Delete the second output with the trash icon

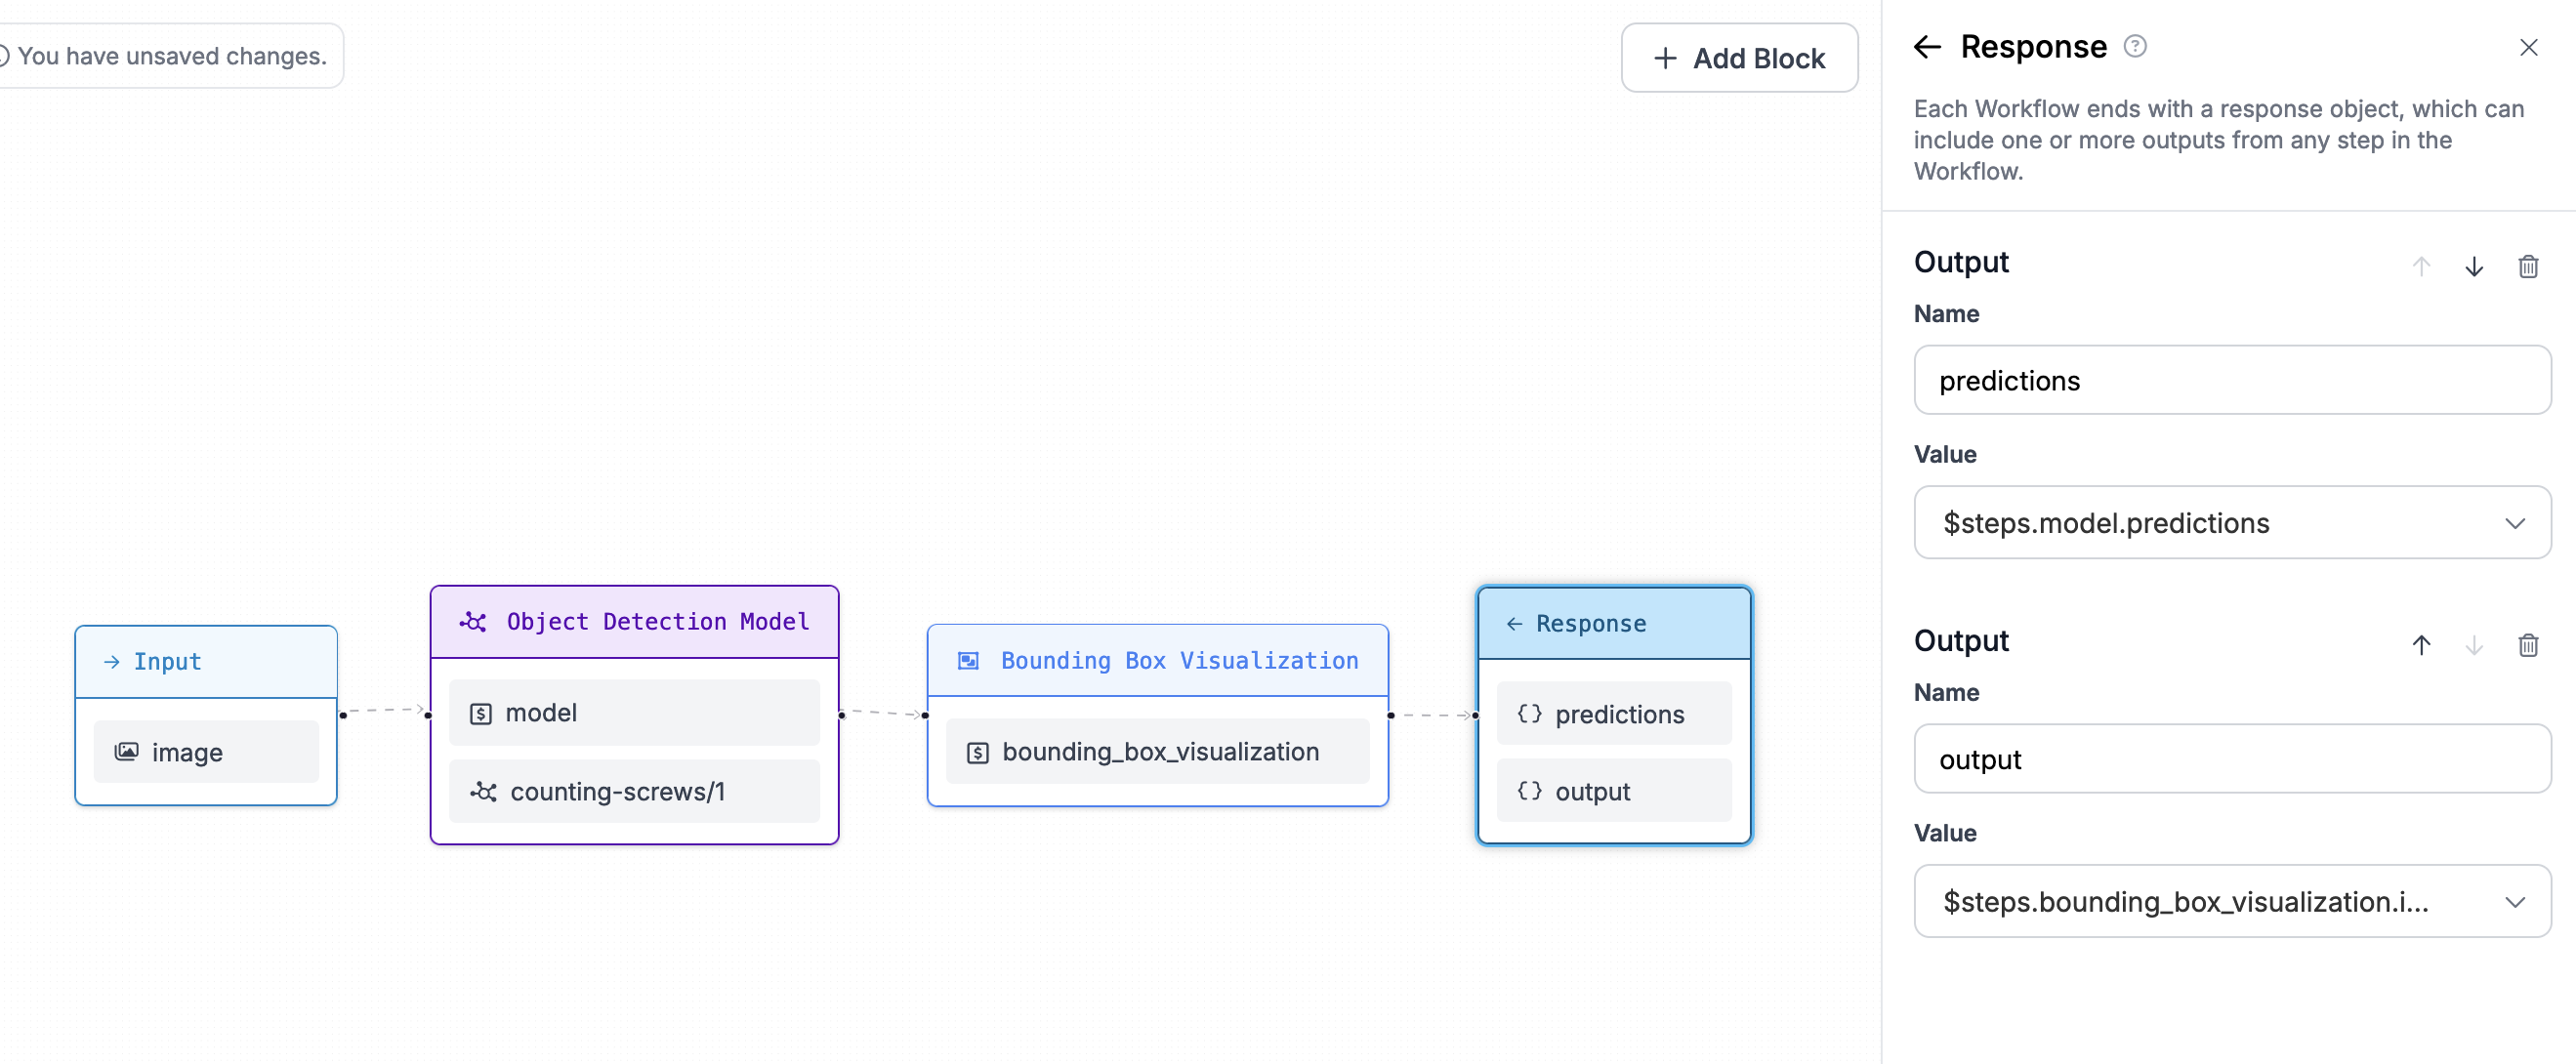[2529, 645]
